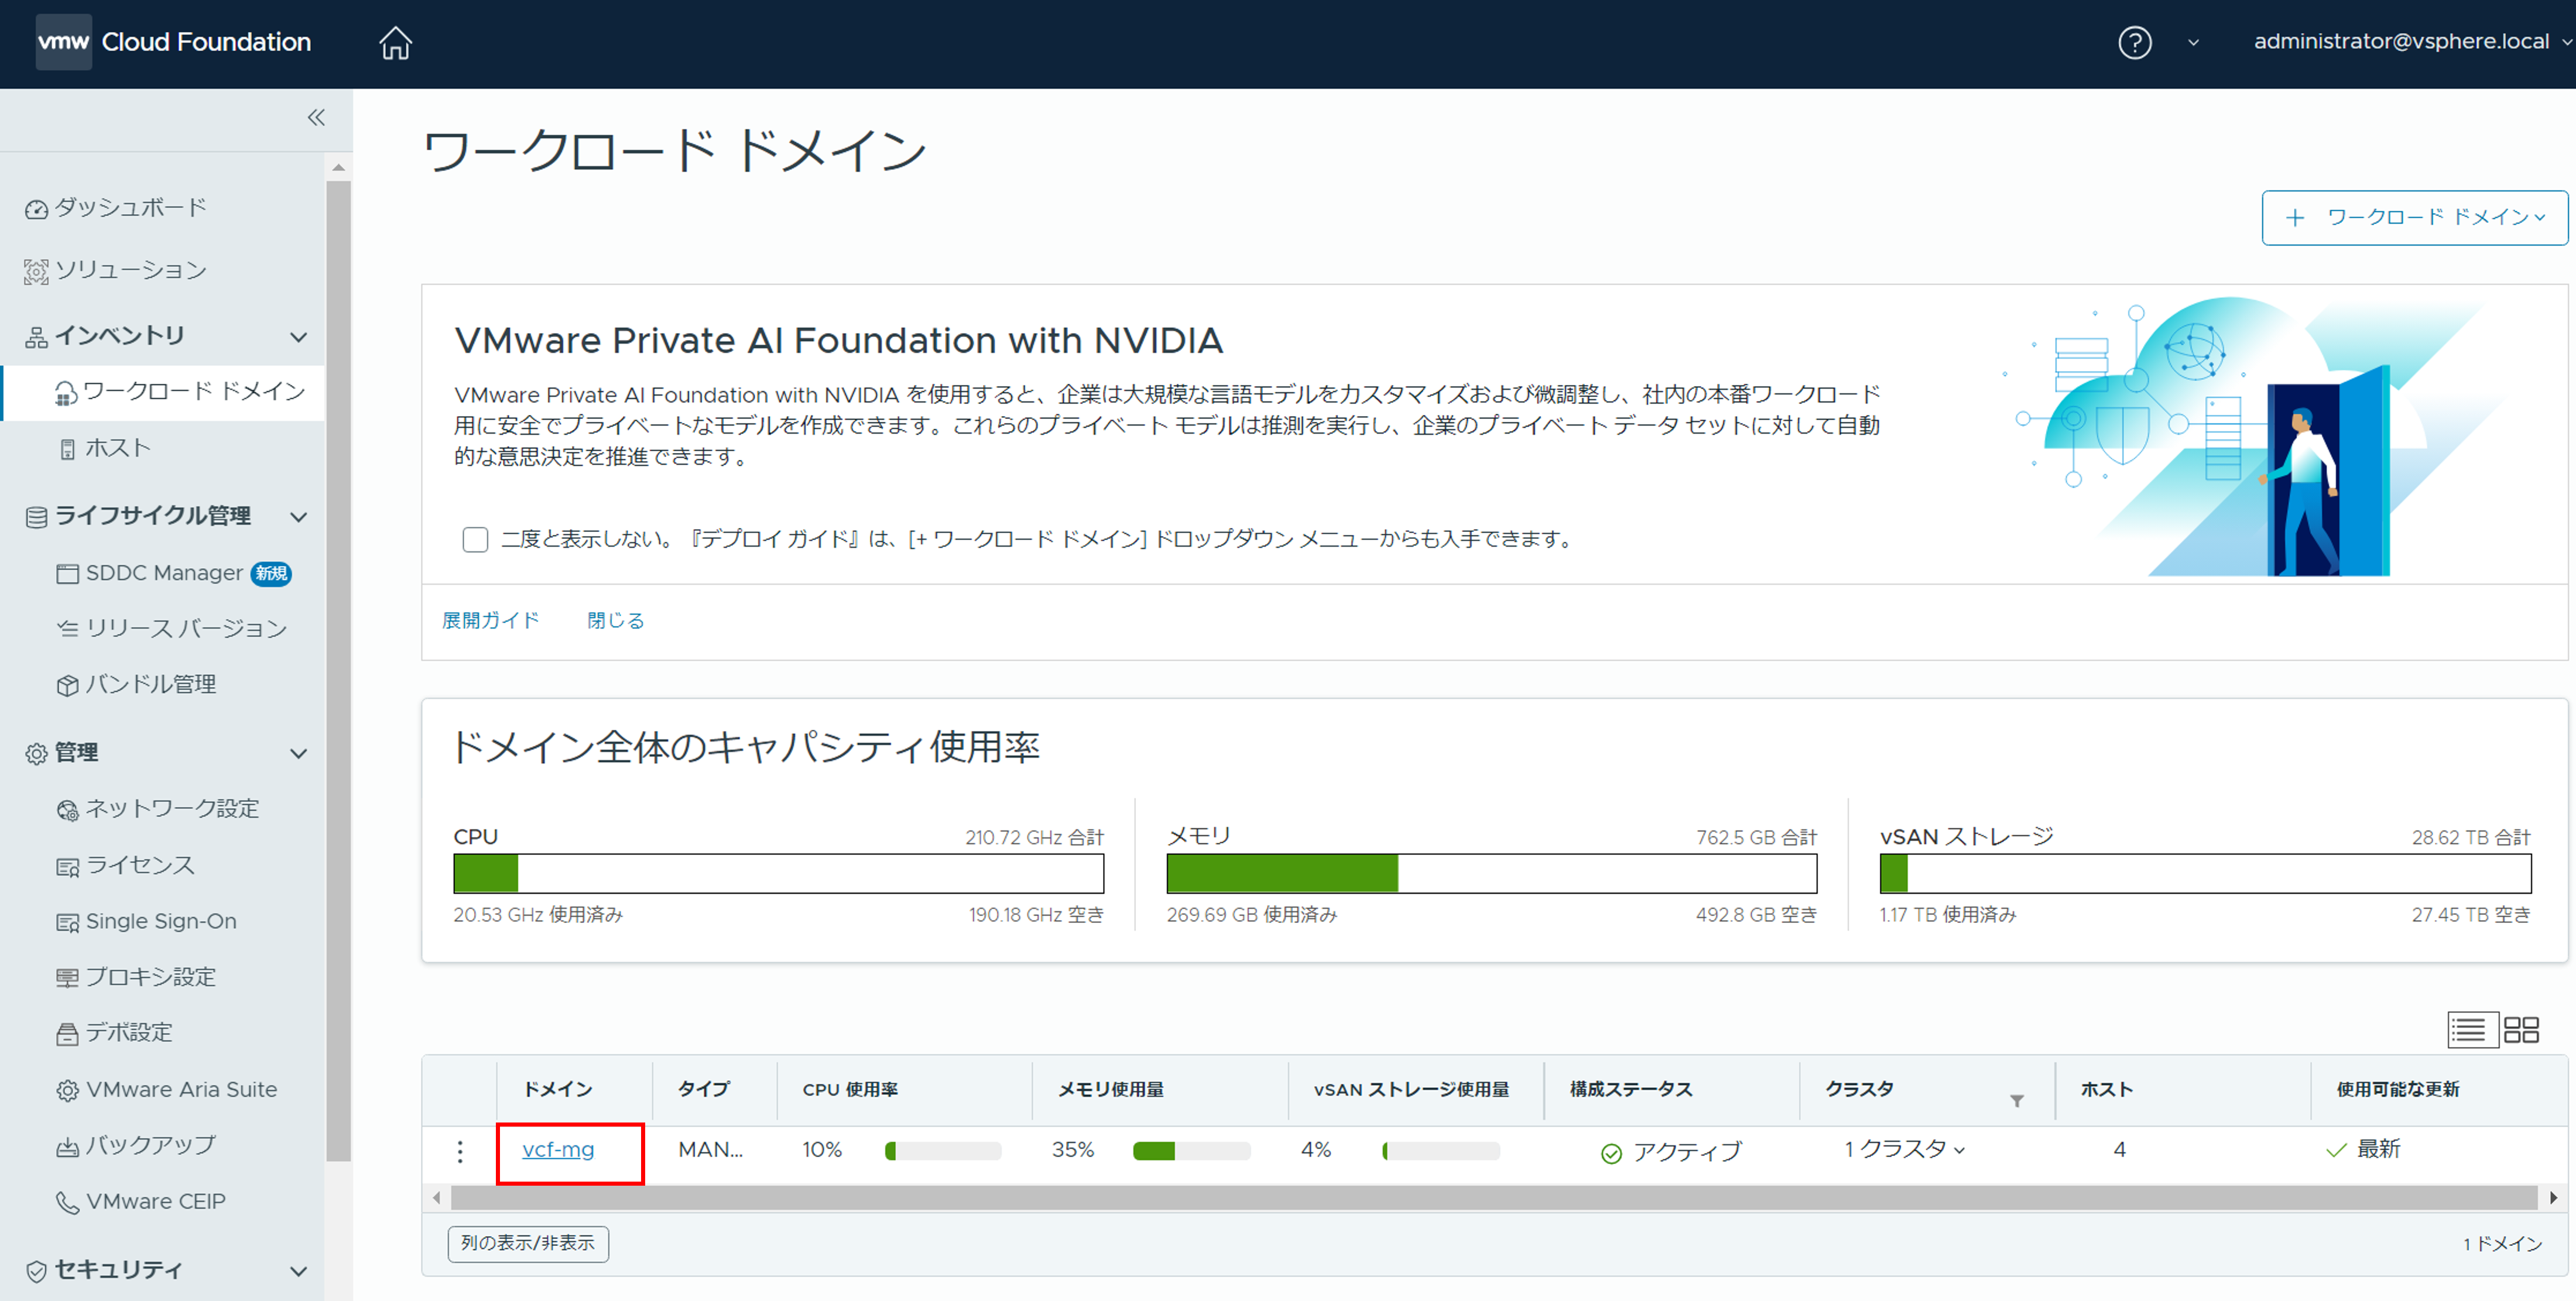Open ダッシュボード in the sidebar
Image resolution: width=2576 pixels, height=1301 pixels.
[x=130, y=208]
